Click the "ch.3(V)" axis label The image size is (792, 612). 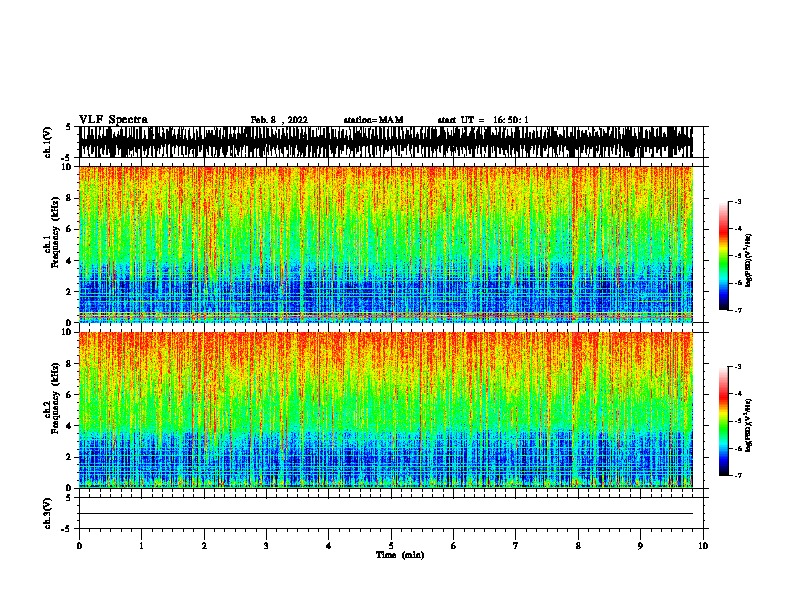tap(48, 513)
